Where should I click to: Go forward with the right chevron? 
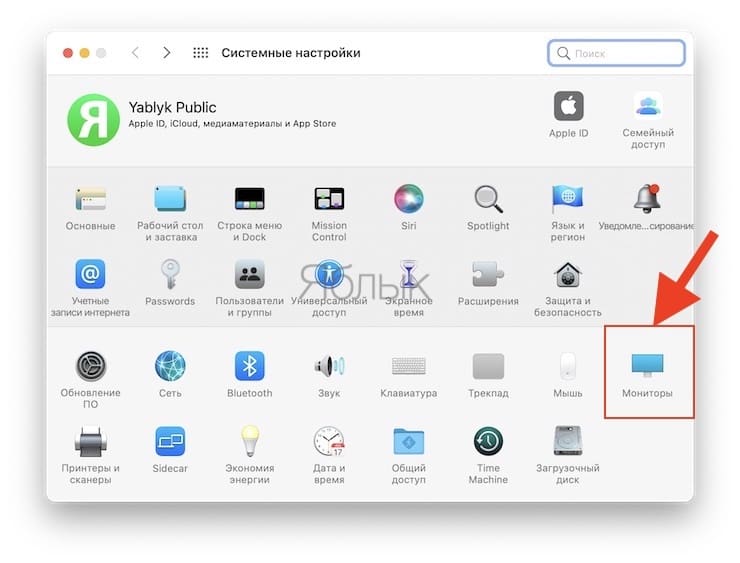point(166,53)
